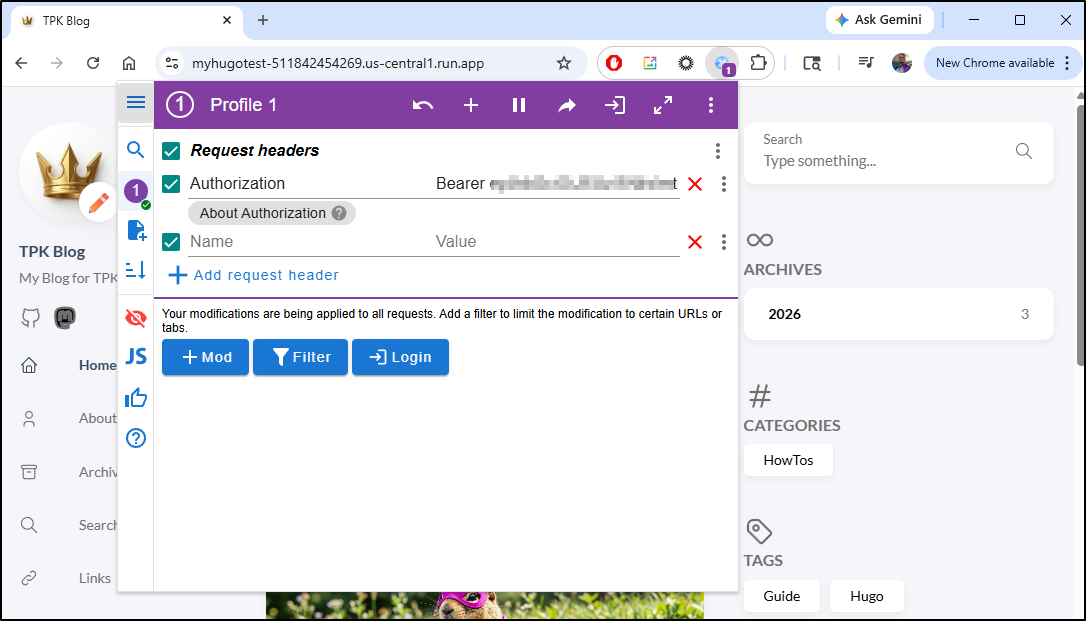Toggle the empty Name header checkbox

coord(171,242)
